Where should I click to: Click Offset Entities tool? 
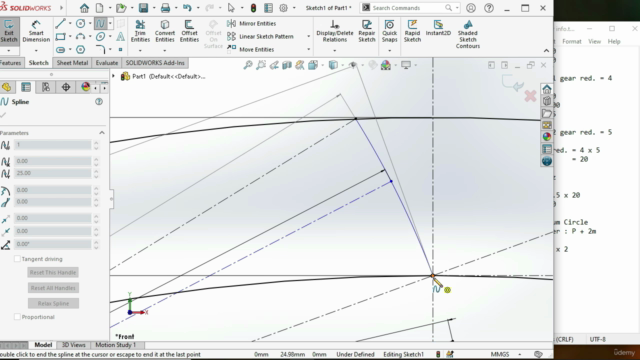[189, 31]
